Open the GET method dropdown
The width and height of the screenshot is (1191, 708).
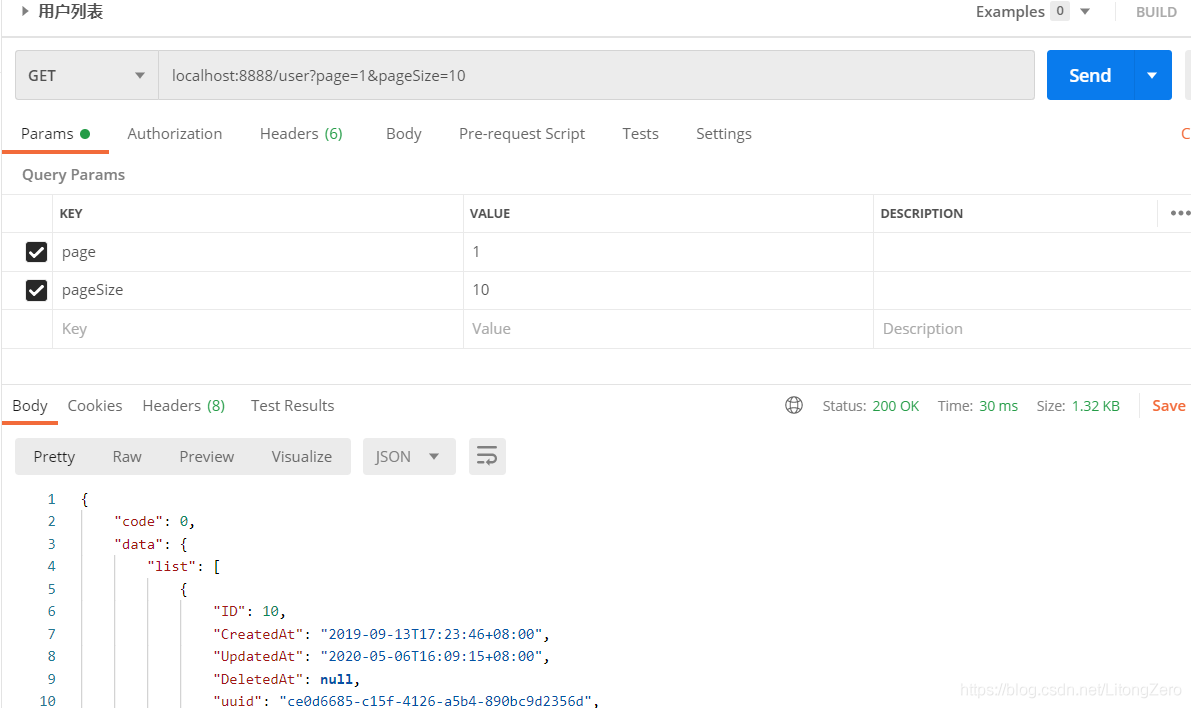(87, 75)
